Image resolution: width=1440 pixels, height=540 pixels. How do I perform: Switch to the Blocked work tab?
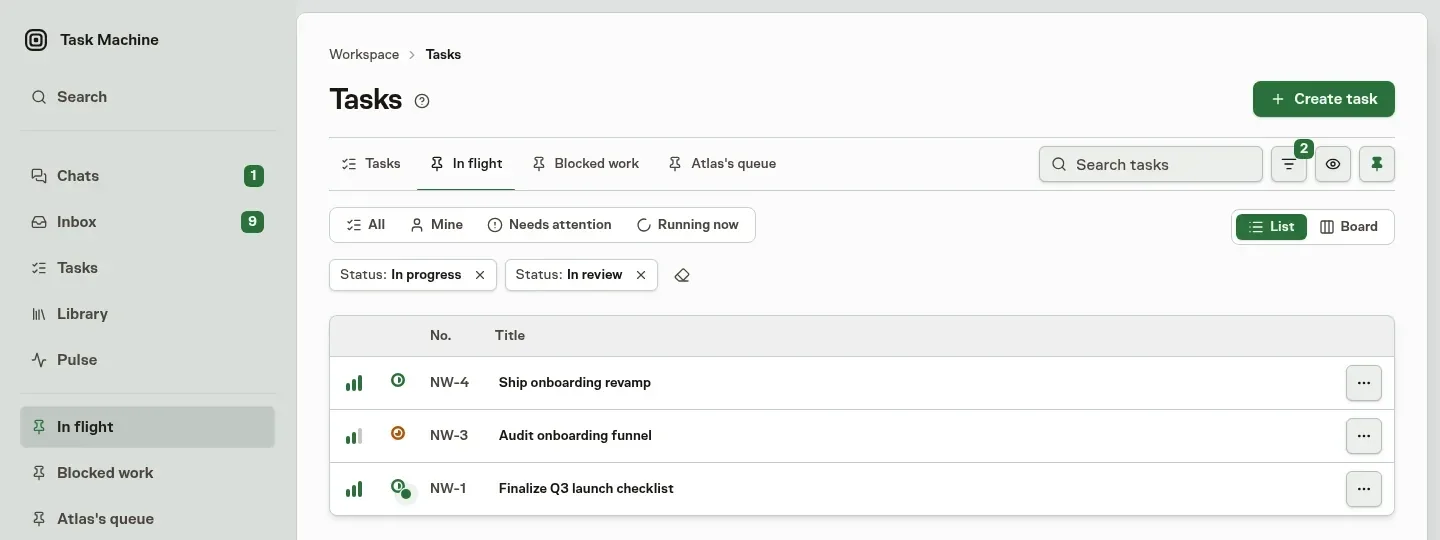pos(586,164)
